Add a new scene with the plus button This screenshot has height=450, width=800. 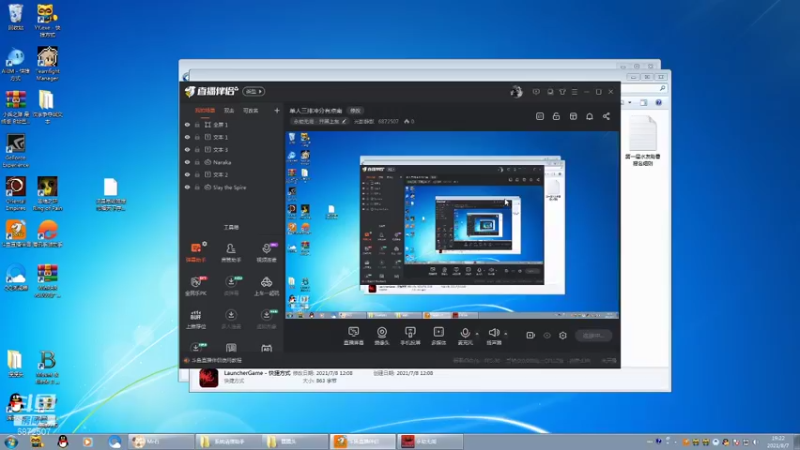pos(277,110)
